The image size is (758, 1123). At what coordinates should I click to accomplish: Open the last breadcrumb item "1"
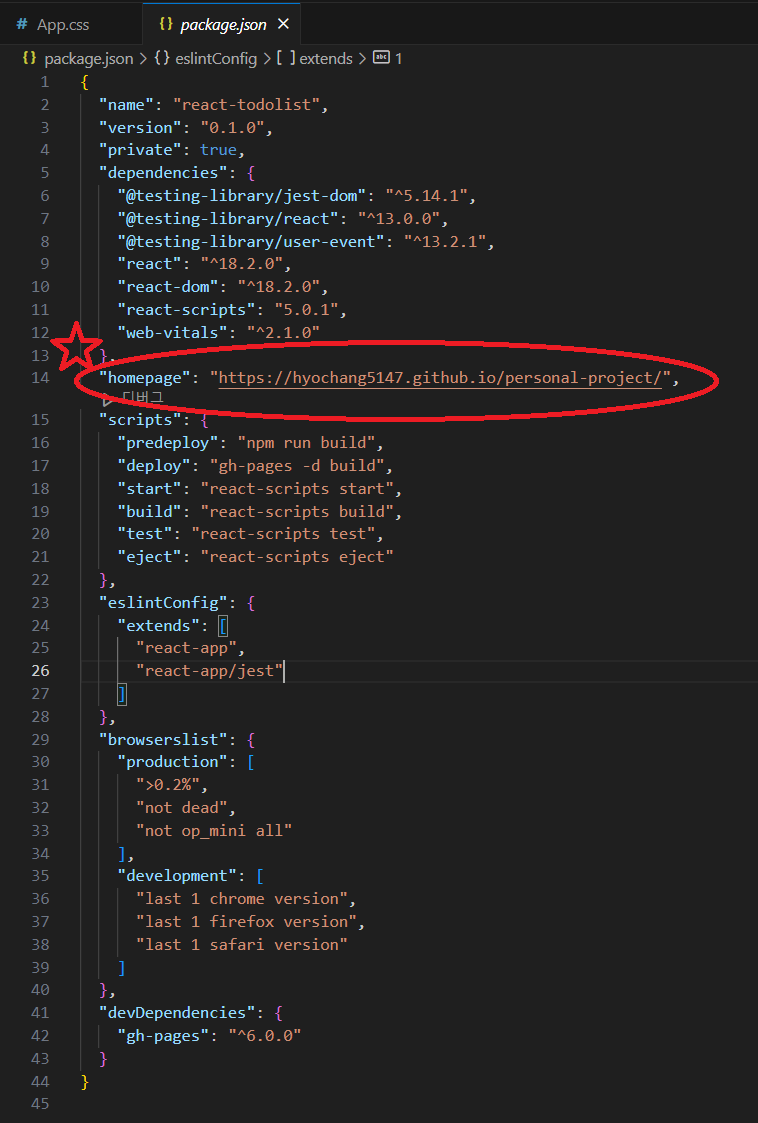[398, 58]
